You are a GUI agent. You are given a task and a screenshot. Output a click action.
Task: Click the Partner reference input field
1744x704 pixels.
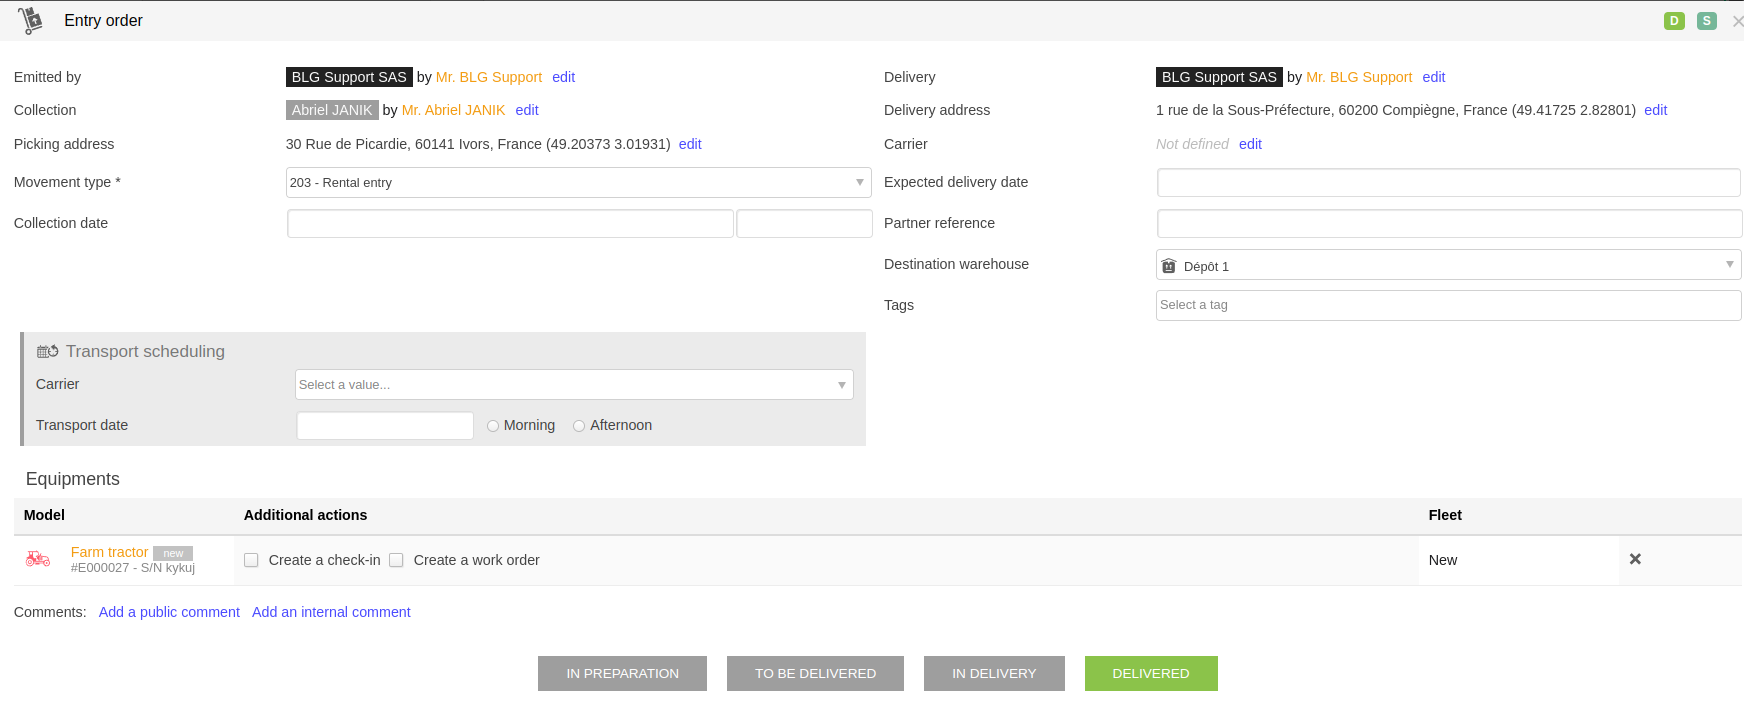click(x=1448, y=224)
